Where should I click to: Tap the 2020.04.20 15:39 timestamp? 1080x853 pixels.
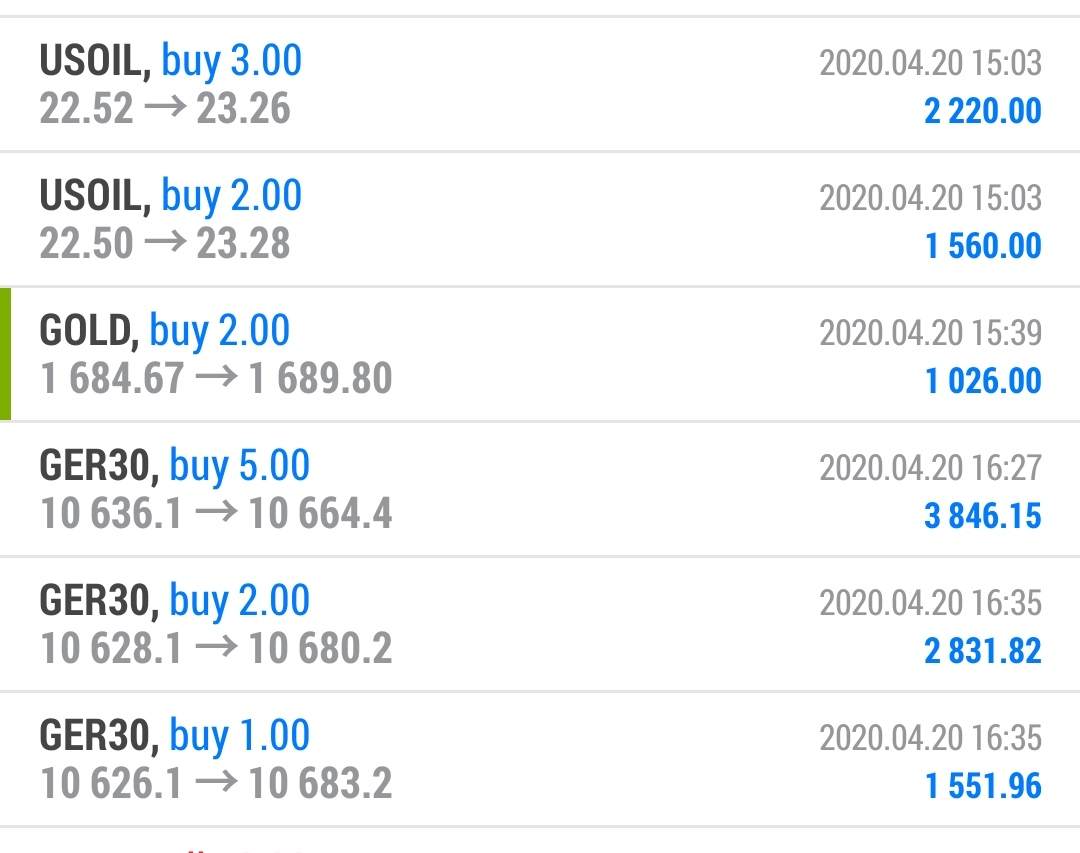930,333
